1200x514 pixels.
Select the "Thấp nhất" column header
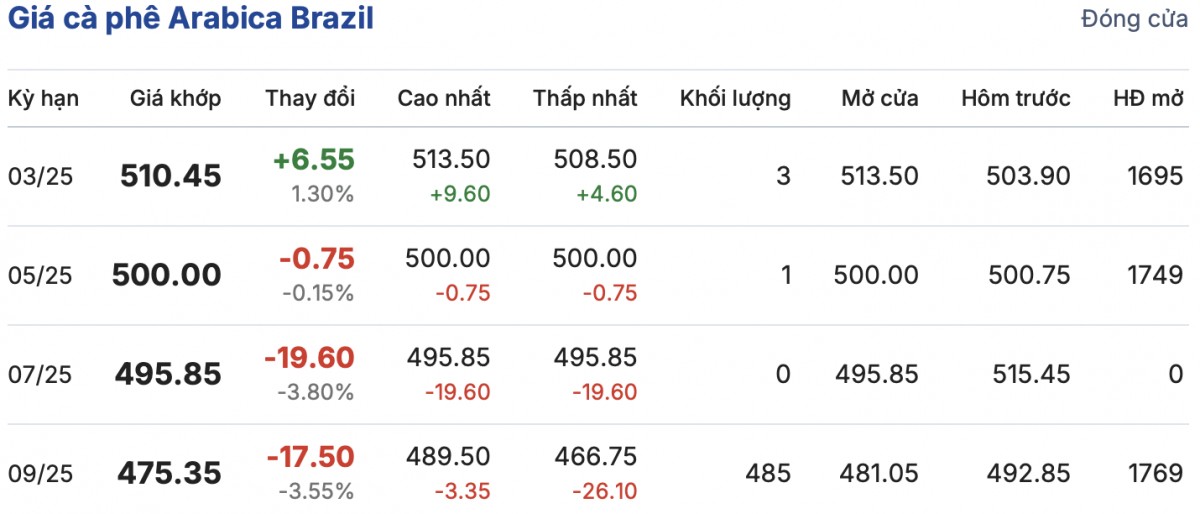point(585,98)
